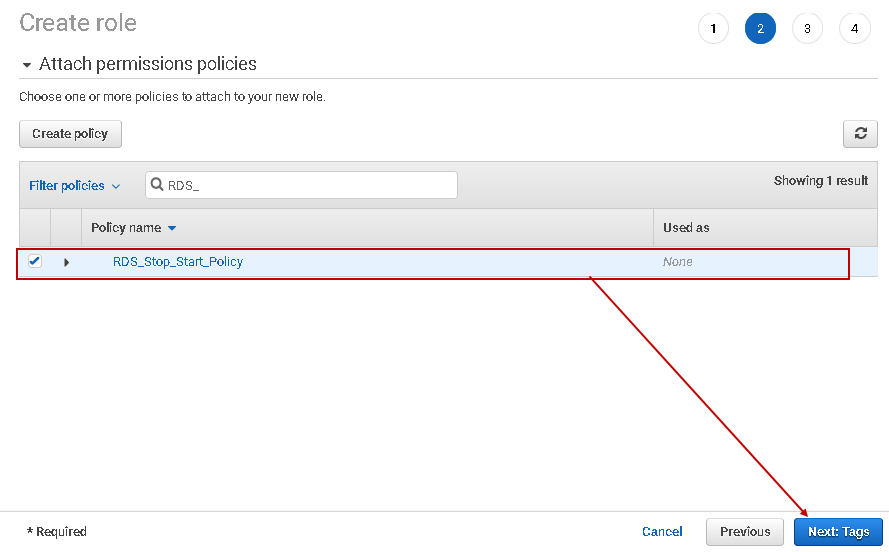
Task: Collapse the Attach permissions policies section
Action: coord(27,65)
